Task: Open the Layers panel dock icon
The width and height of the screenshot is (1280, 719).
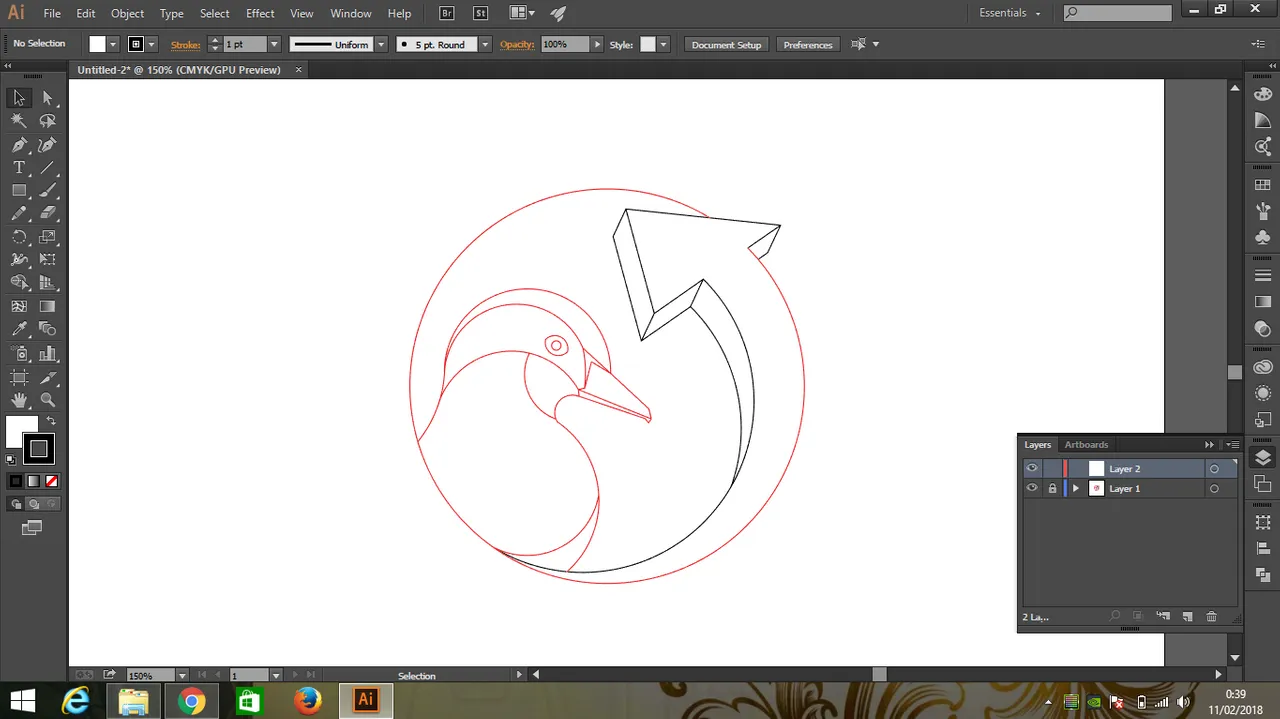Action: [x=1263, y=458]
